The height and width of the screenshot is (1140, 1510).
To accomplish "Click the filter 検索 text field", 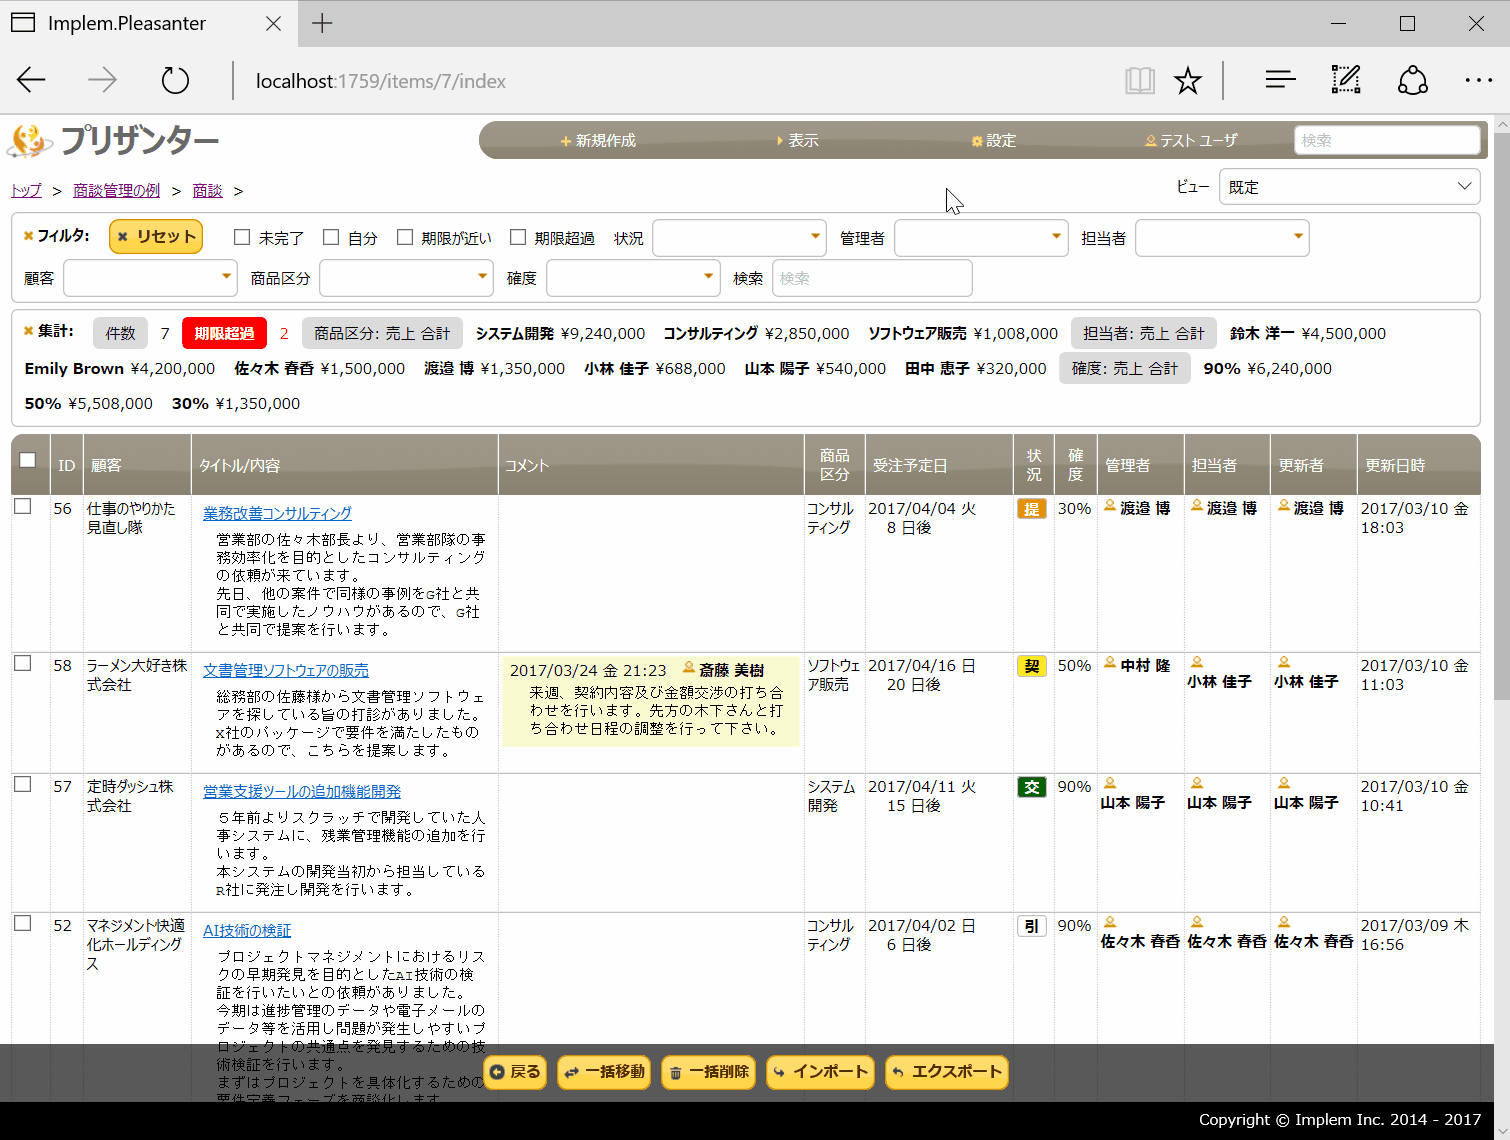I will [x=872, y=278].
